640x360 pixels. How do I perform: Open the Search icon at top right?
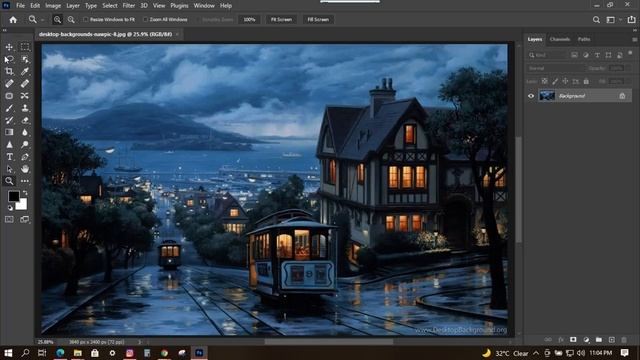[596, 20]
